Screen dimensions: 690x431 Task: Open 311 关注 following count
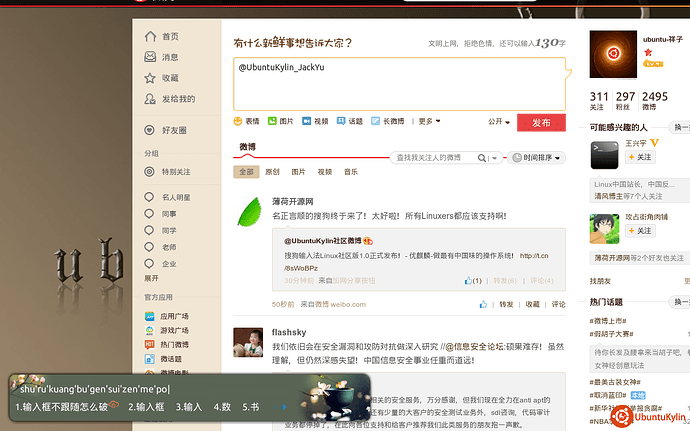(x=598, y=100)
